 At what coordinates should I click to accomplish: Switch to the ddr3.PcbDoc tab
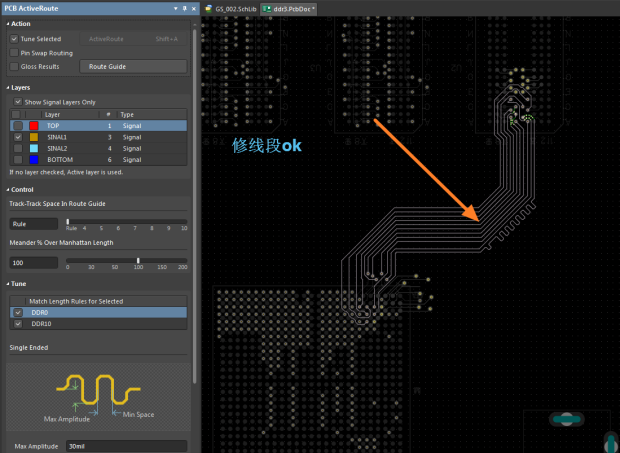tap(288, 9)
